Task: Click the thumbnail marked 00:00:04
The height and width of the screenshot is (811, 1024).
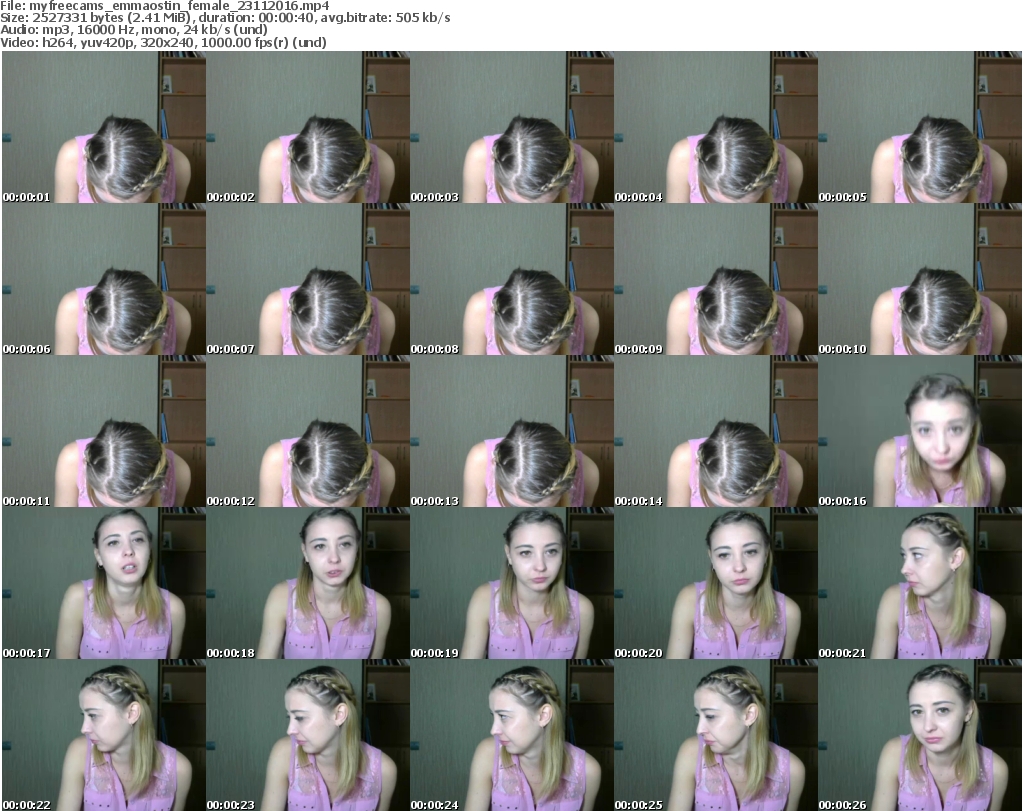Action: (716, 127)
